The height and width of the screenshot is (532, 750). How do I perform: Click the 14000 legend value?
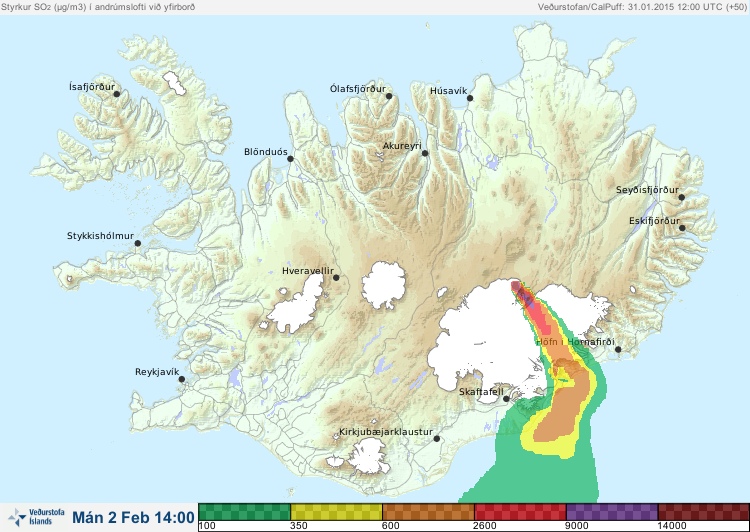671,526
